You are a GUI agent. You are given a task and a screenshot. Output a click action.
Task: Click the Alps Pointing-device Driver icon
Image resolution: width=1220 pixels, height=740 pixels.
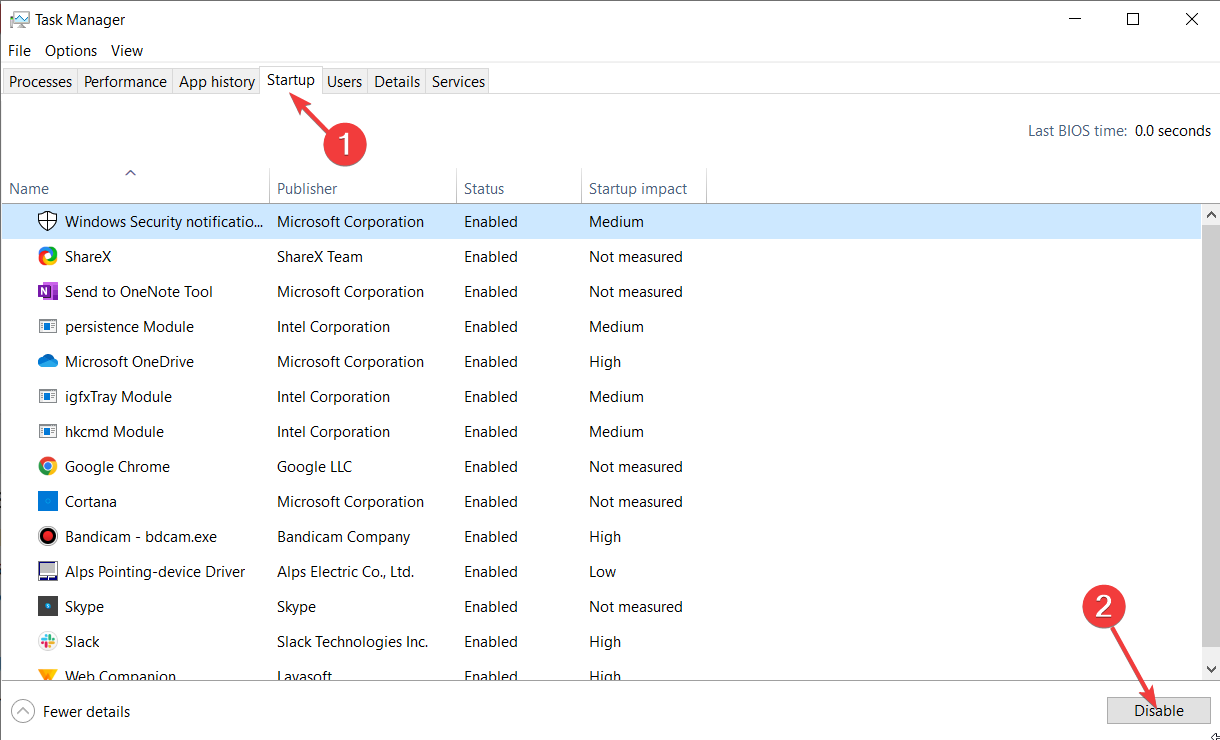point(47,571)
